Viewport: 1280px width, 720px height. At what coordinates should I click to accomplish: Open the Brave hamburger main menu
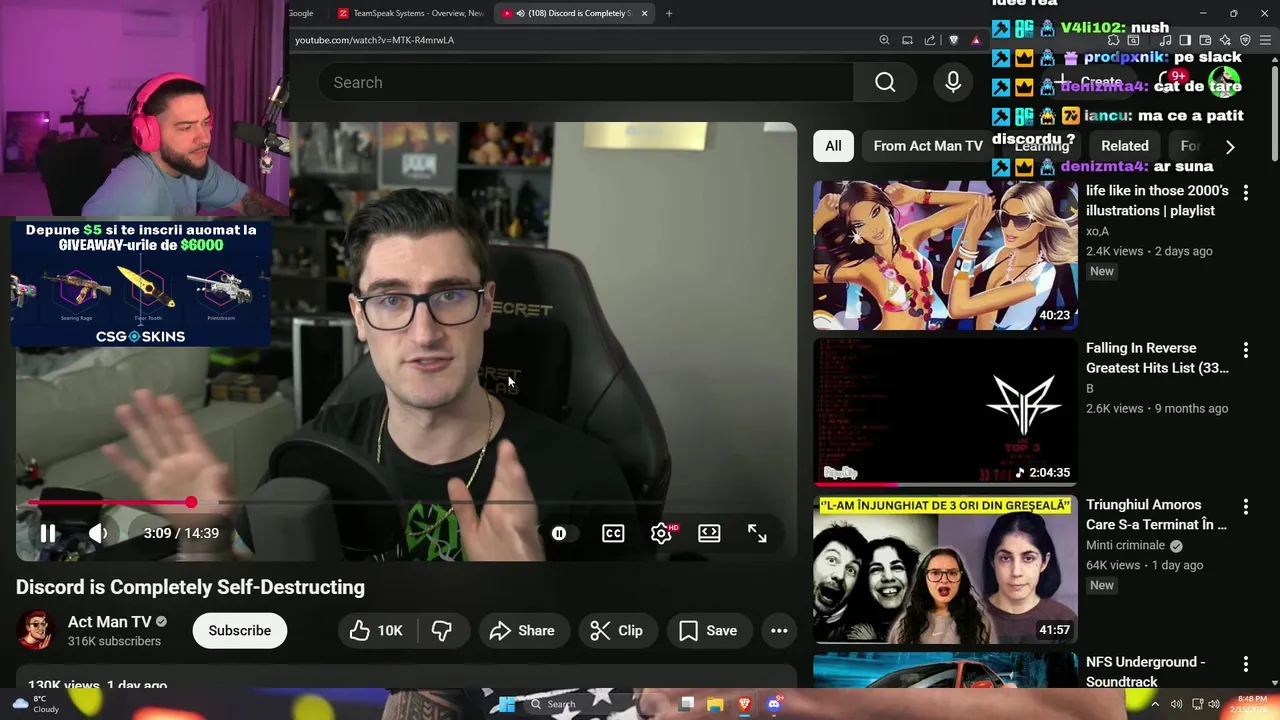(1265, 40)
